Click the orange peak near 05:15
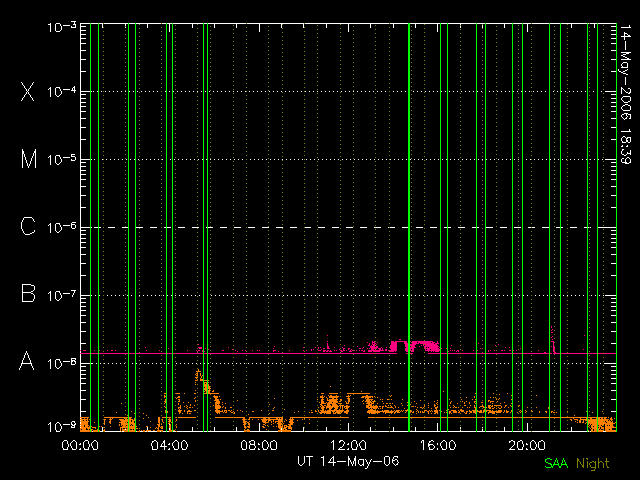This screenshot has width=640, height=480. tap(198, 376)
